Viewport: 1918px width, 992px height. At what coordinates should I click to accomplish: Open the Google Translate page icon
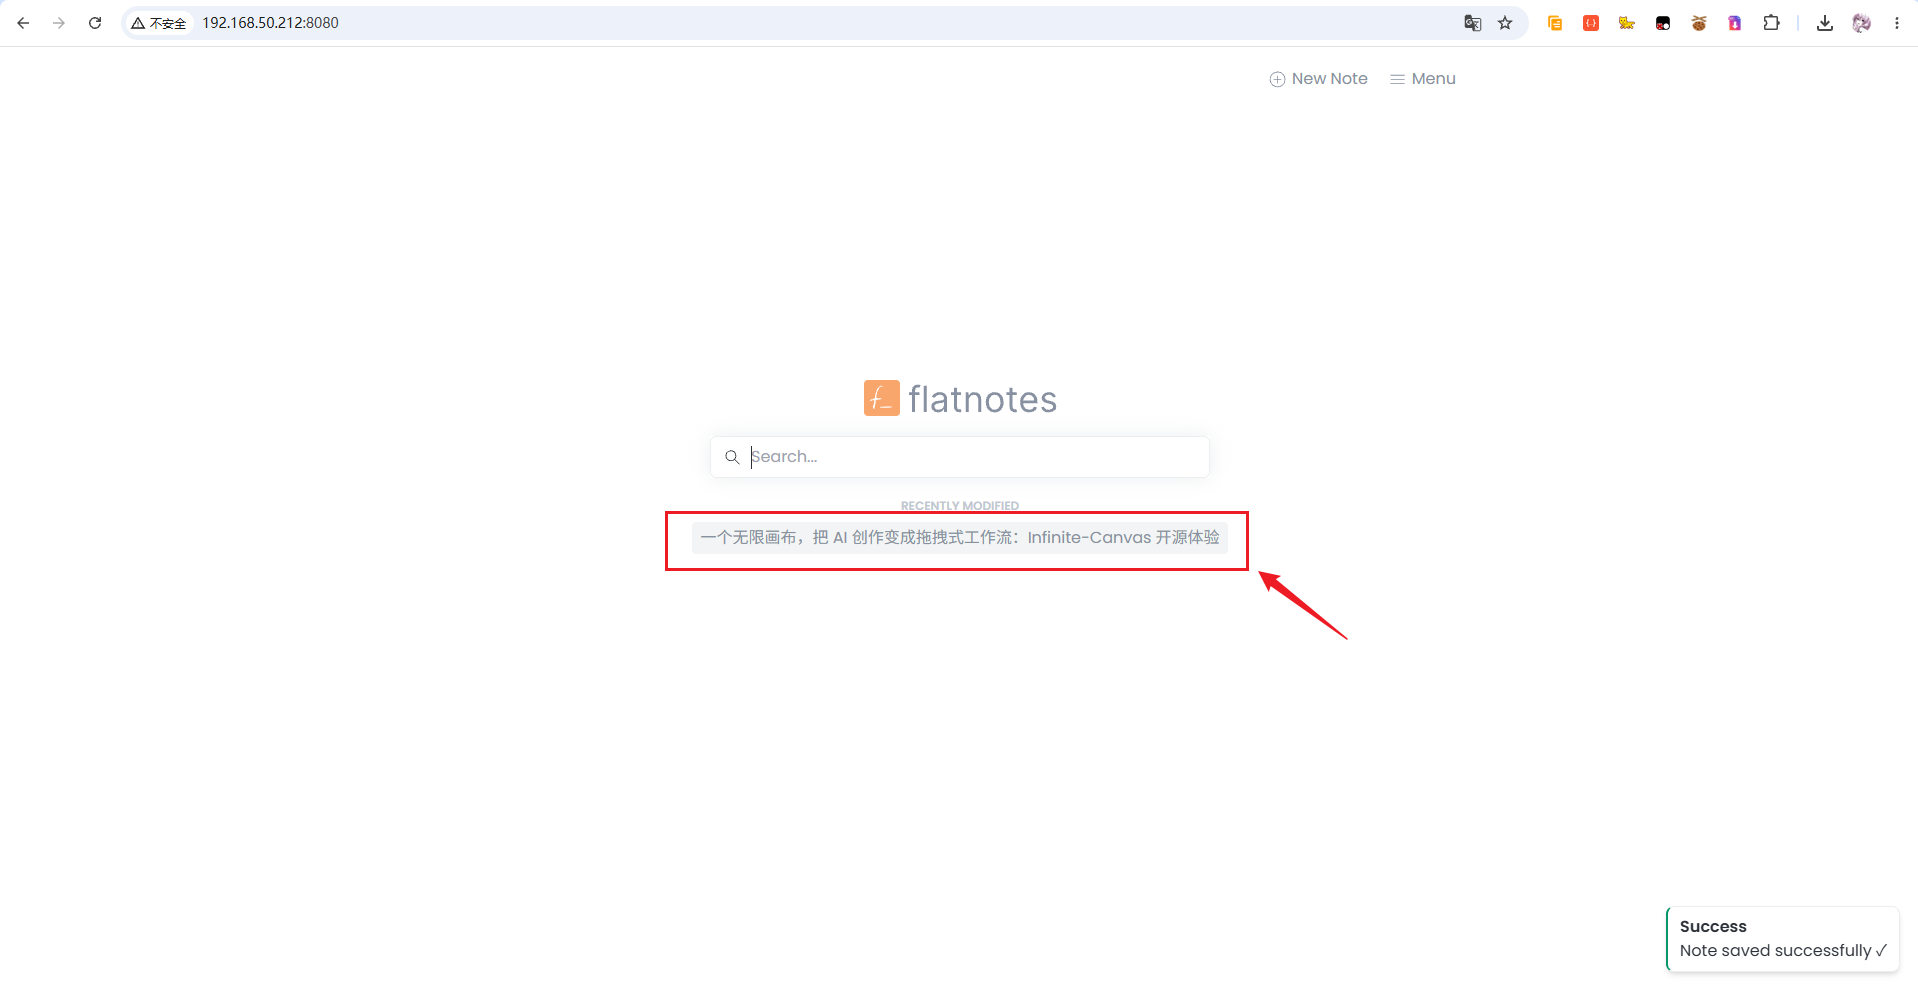coord(1473,23)
